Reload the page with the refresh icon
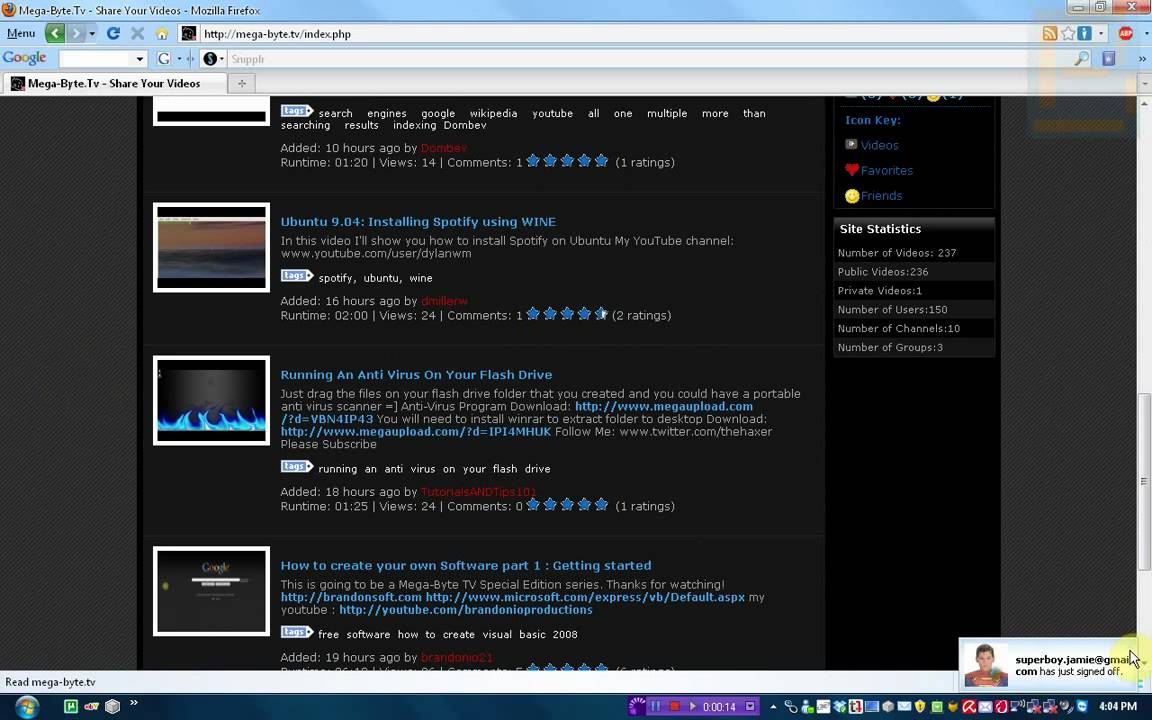This screenshot has height=720, width=1152. [113, 33]
